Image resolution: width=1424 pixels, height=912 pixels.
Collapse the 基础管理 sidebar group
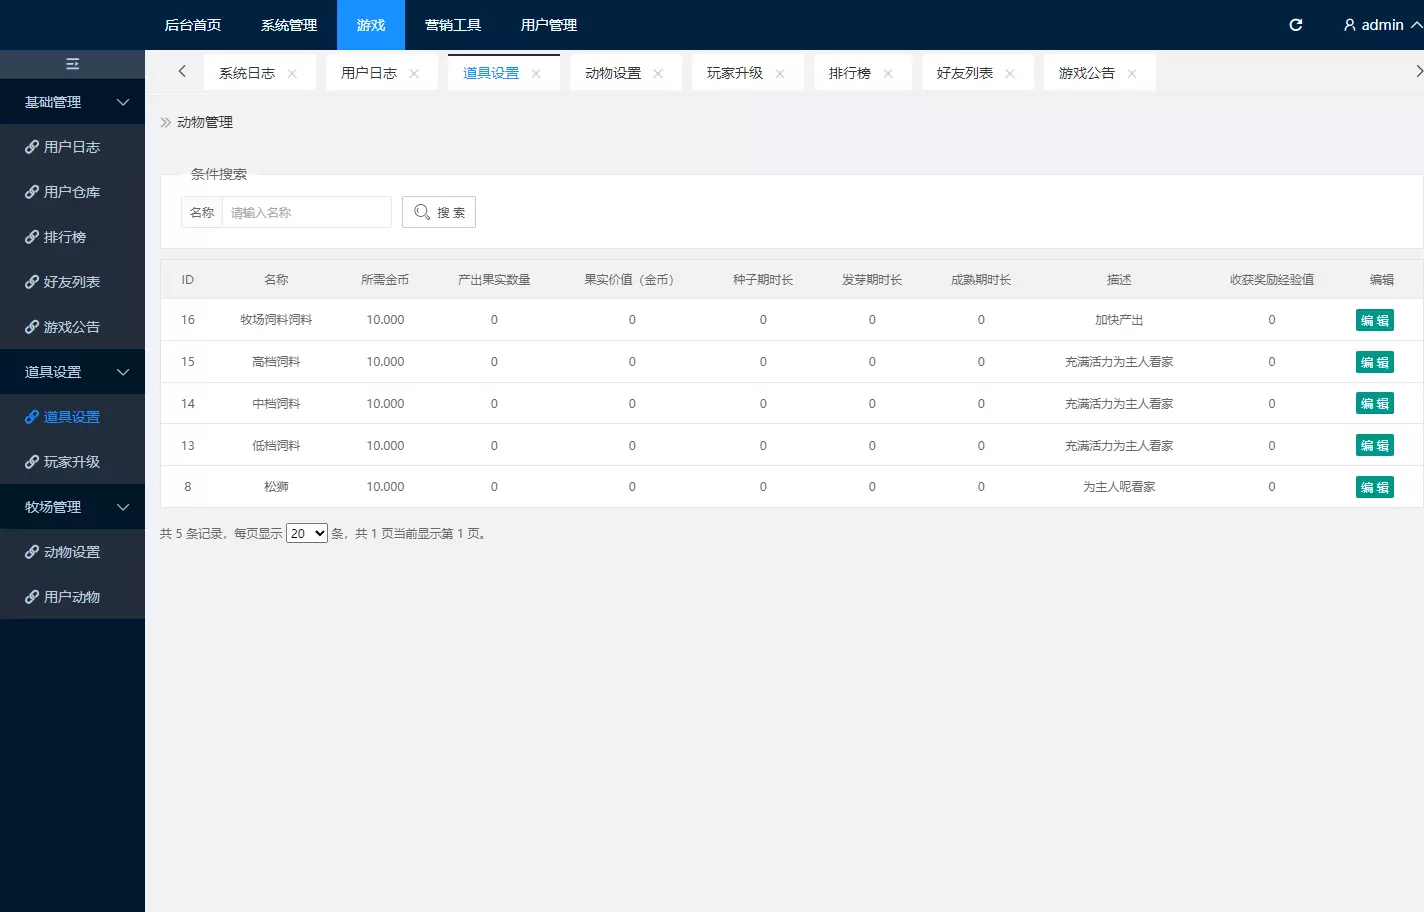[x=72, y=102]
